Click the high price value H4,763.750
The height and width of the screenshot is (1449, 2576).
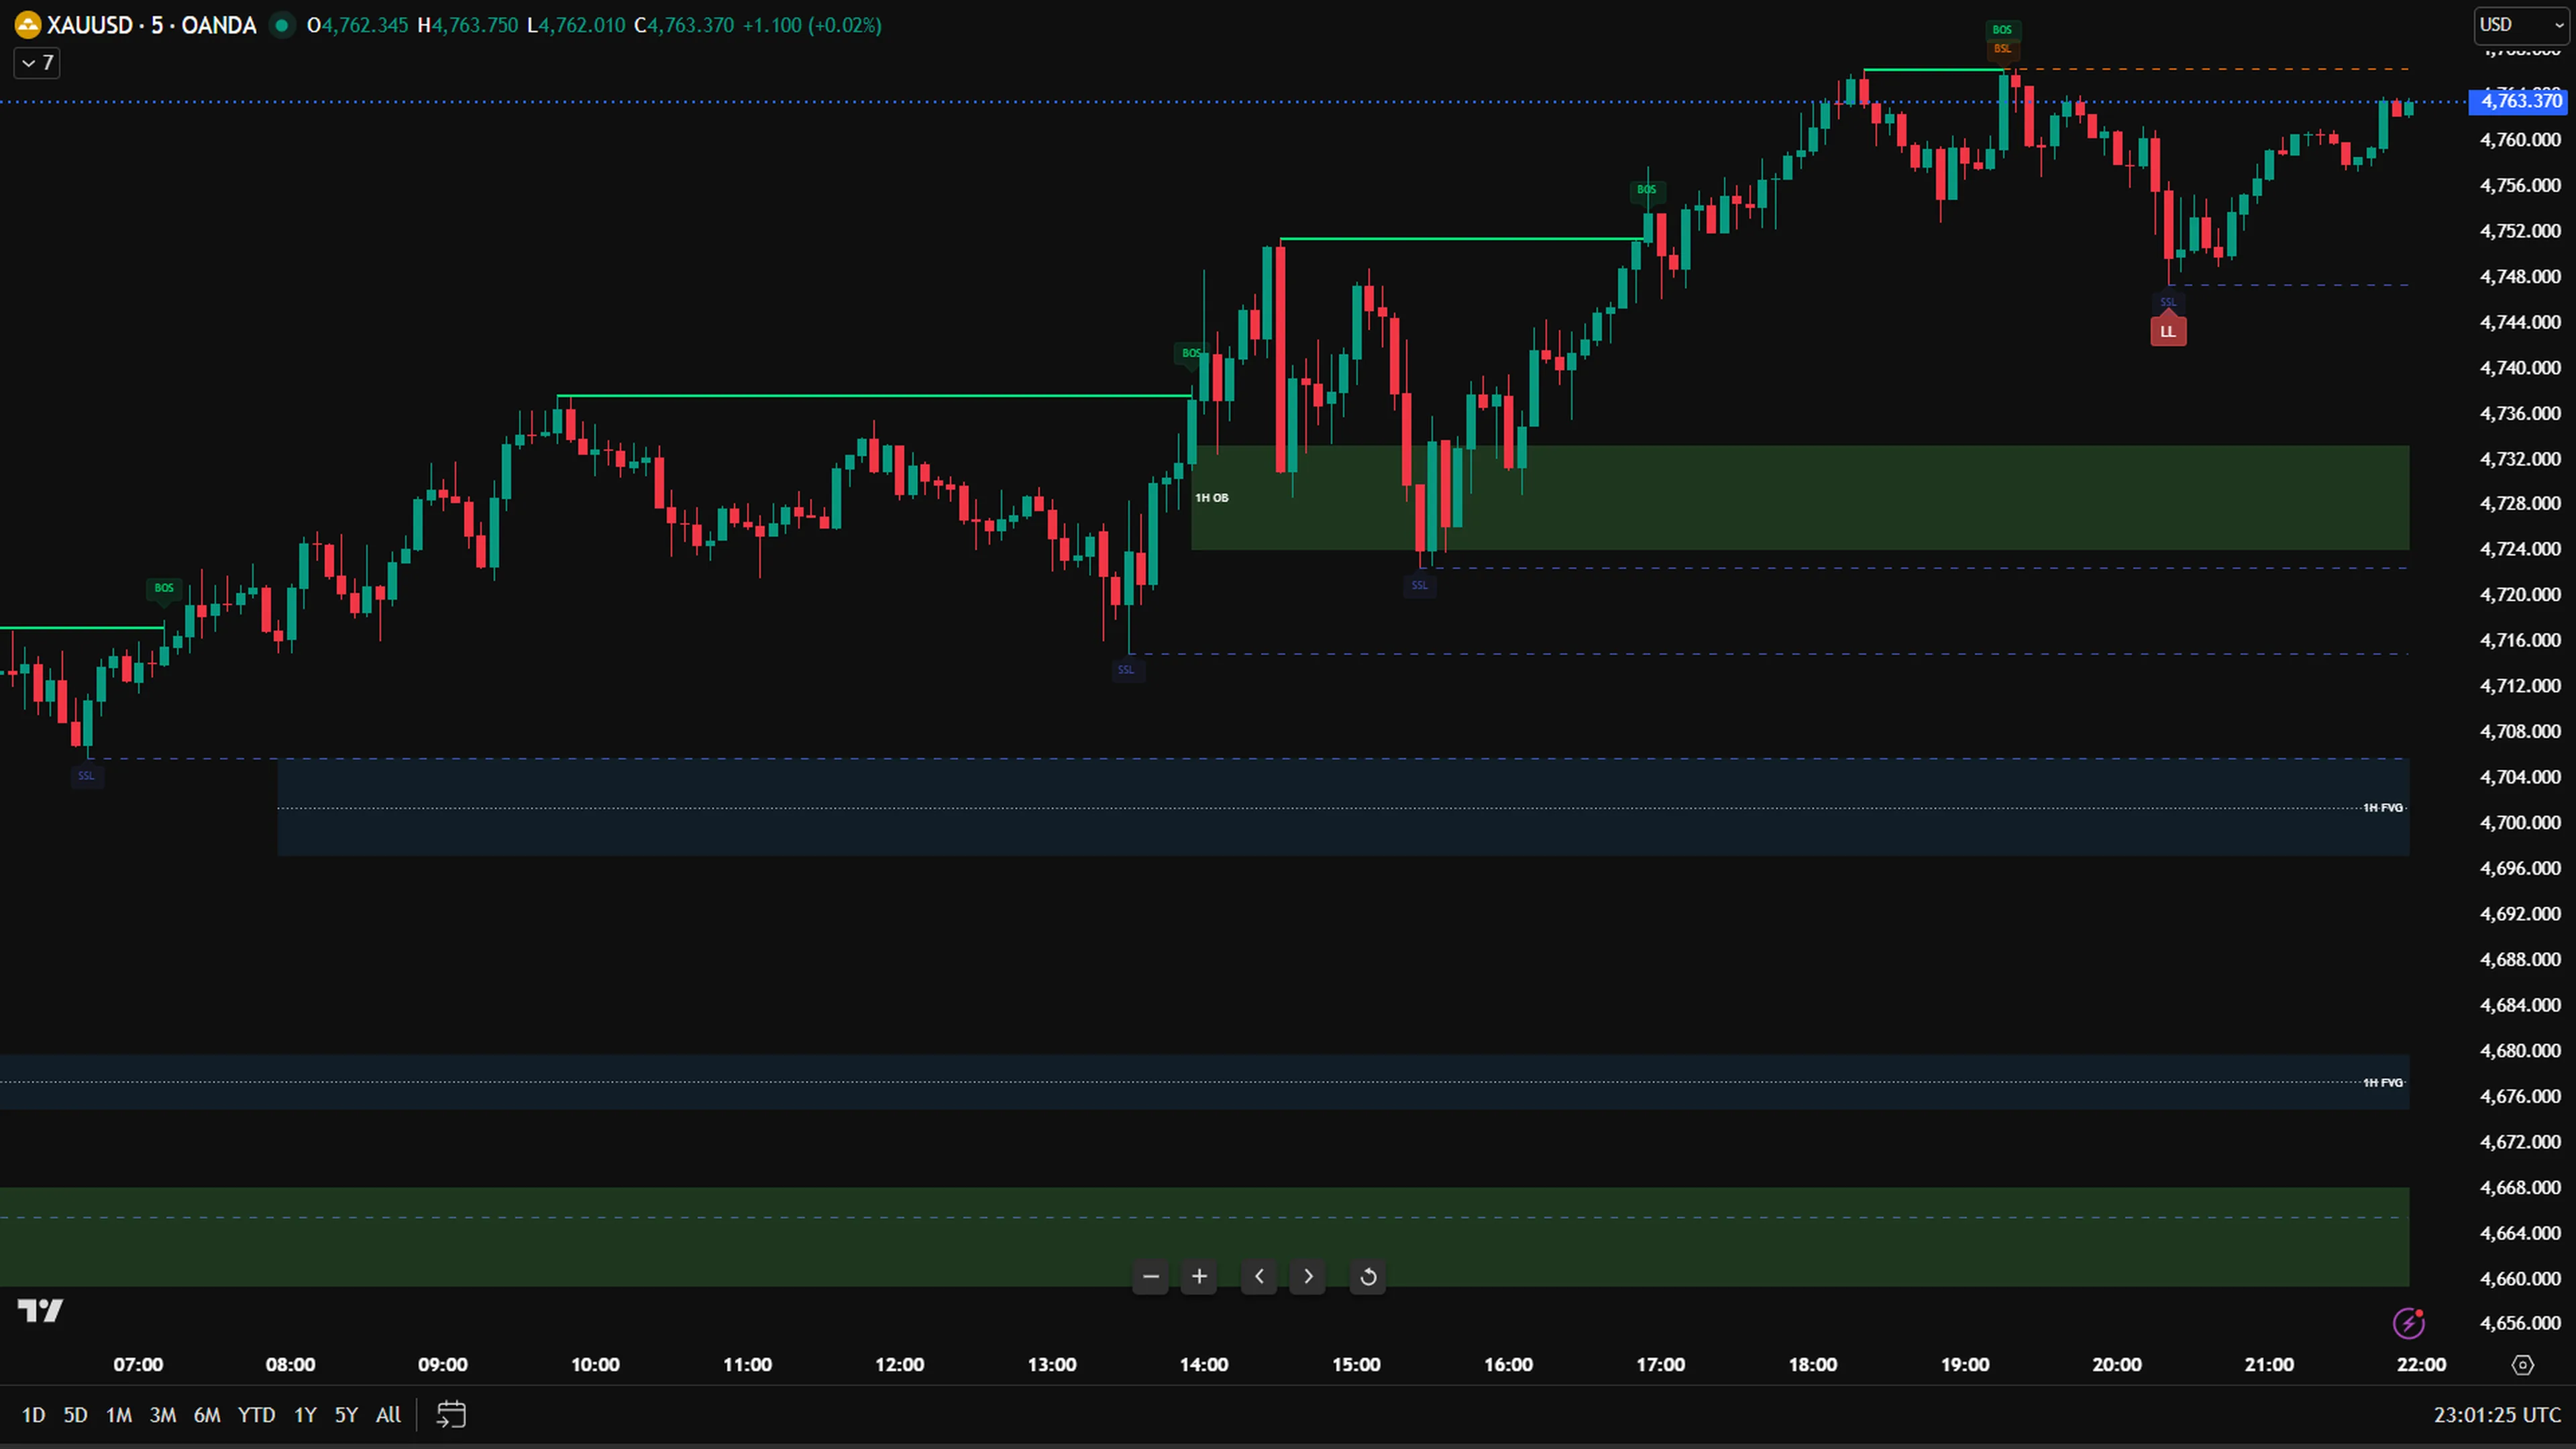click(468, 25)
